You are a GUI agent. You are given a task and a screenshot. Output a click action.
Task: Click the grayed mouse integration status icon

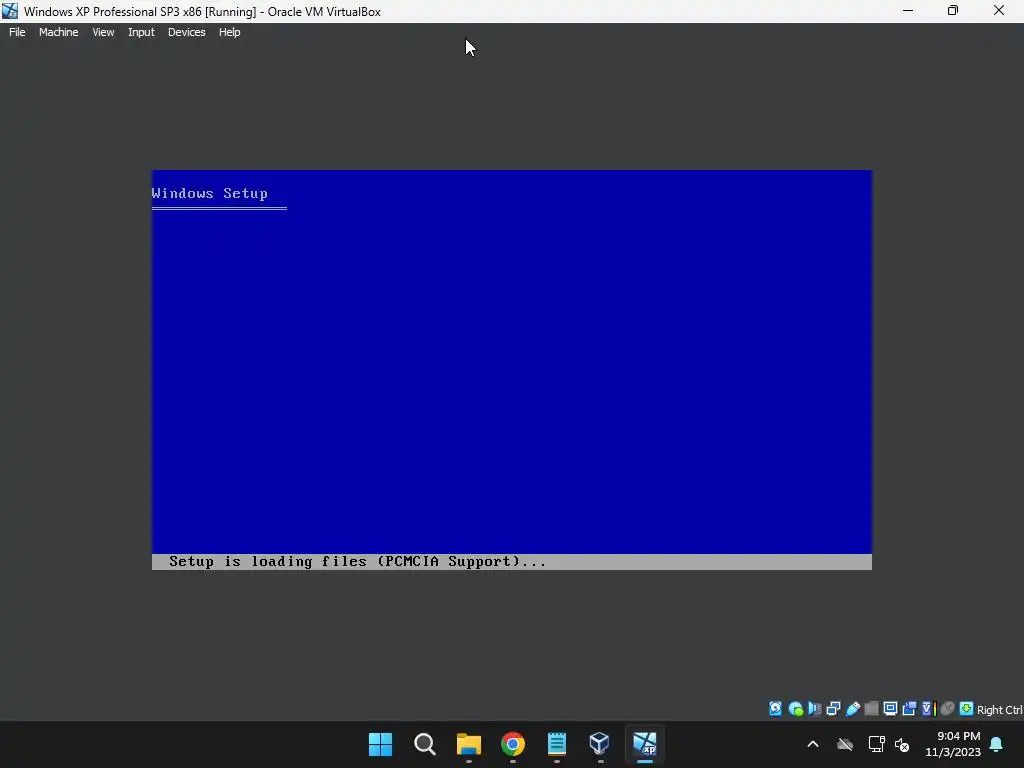coord(948,709)
